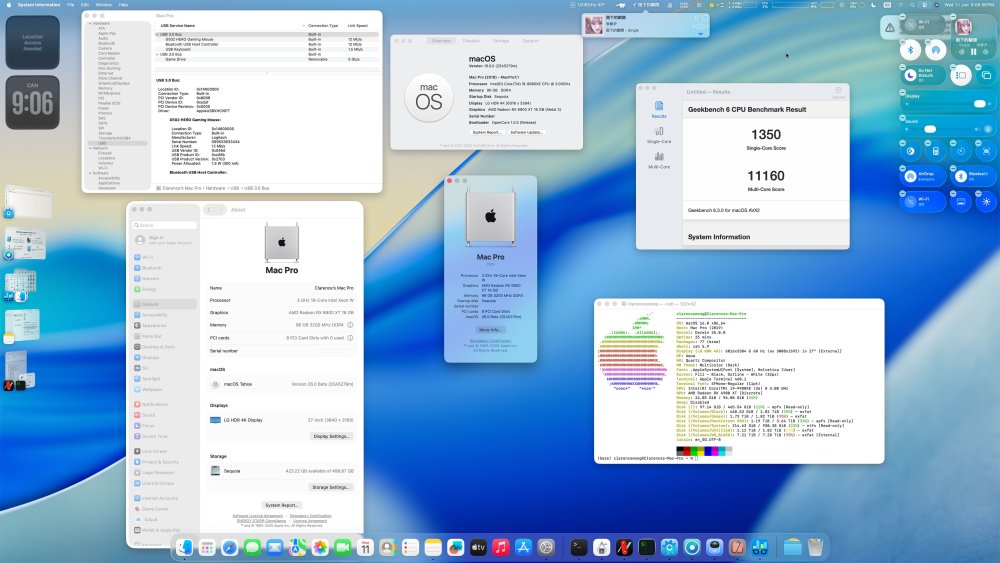This screenshot has height=563, width=1000.
Task: Toggle the round AirDrop button beside Bluetooth
Action: coord(936,50)
